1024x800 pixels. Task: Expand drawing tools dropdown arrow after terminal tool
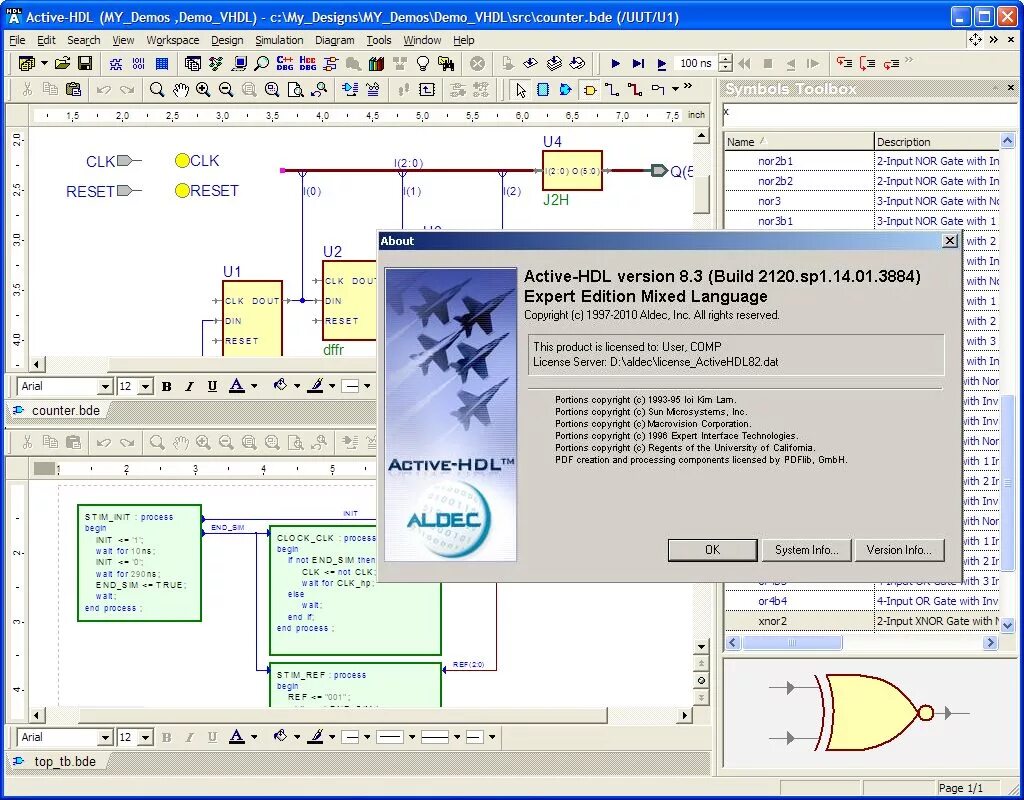coord(675,88)
